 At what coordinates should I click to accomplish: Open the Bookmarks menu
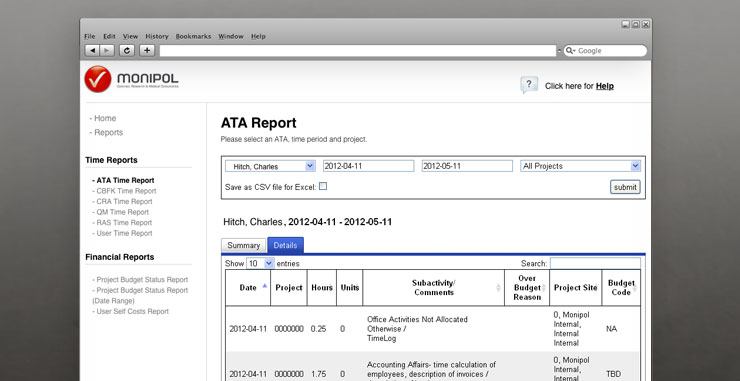coord(193,36)
